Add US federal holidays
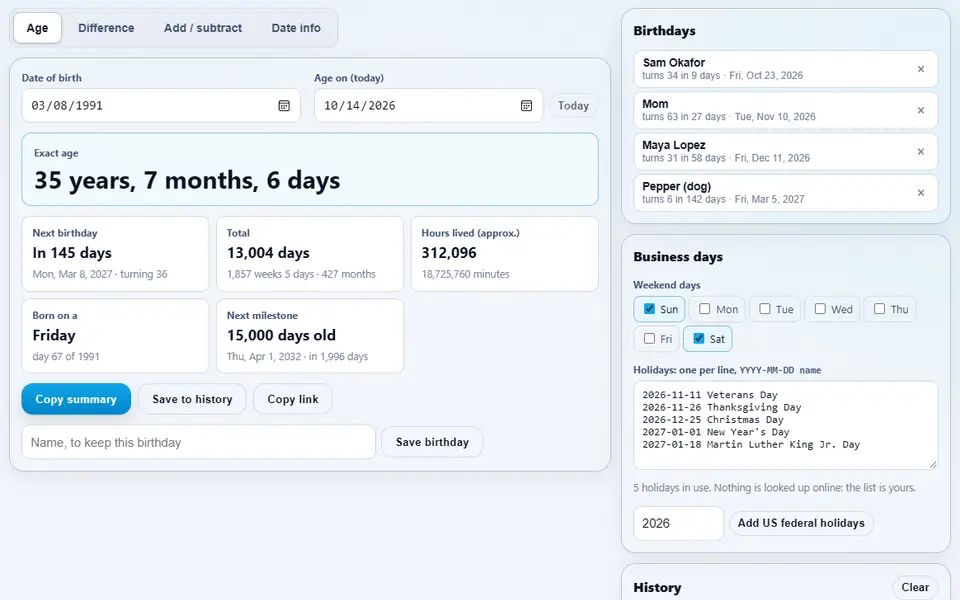Viewport: 960px width, 600px height. click(x=801, y=523)
